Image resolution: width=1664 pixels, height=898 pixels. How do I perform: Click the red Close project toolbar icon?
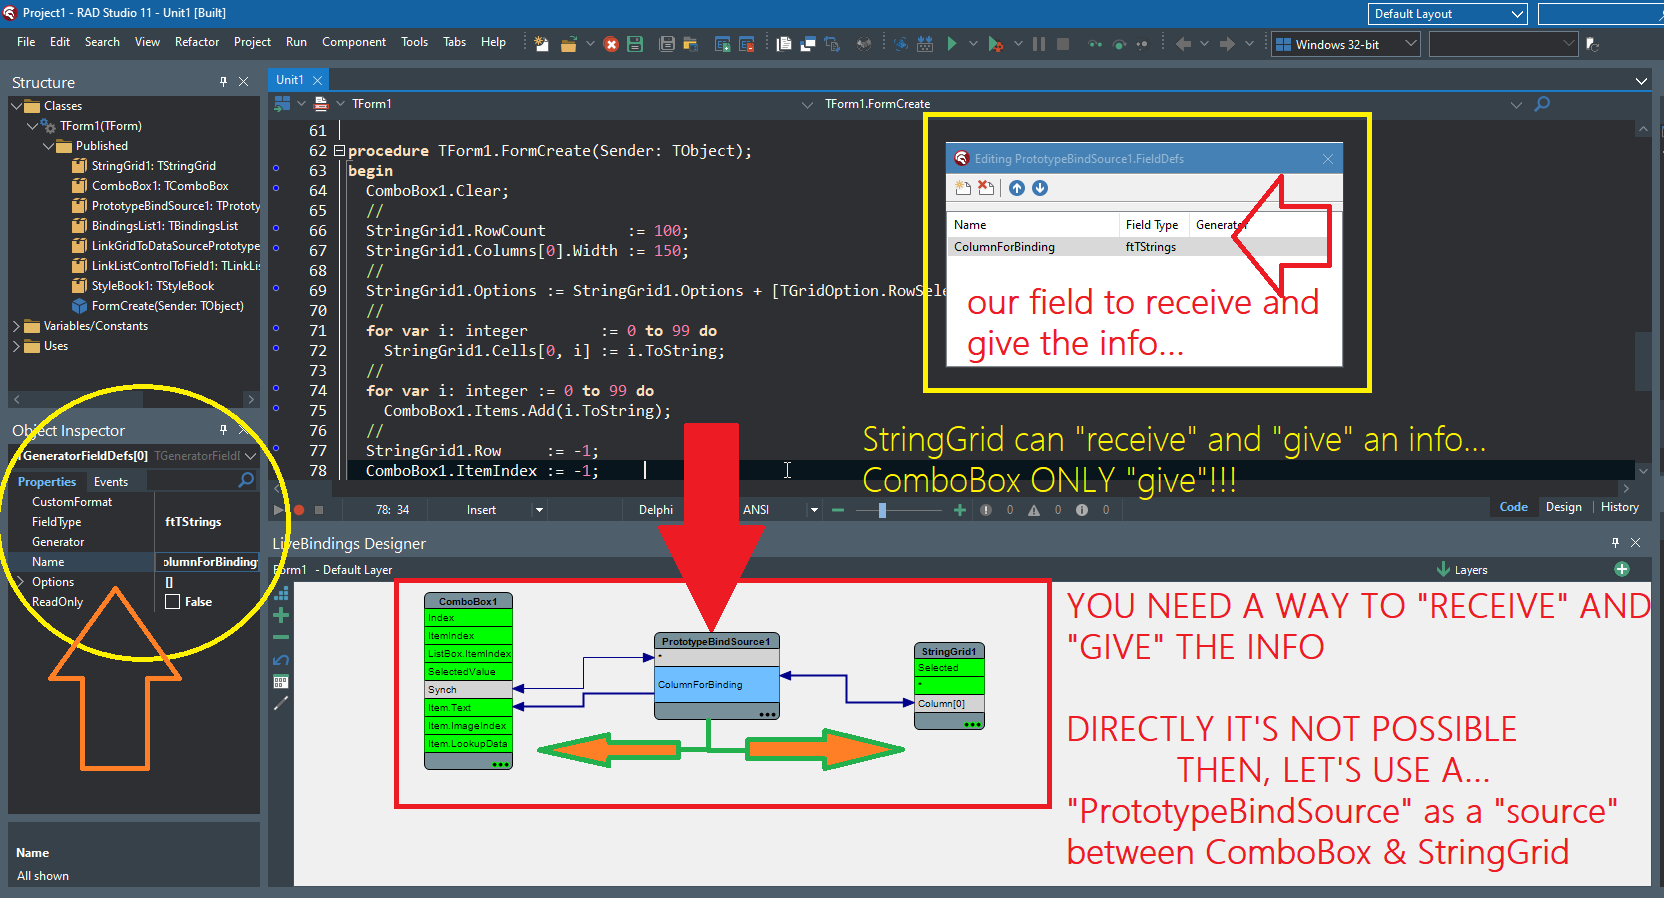[x=611, y=44]
